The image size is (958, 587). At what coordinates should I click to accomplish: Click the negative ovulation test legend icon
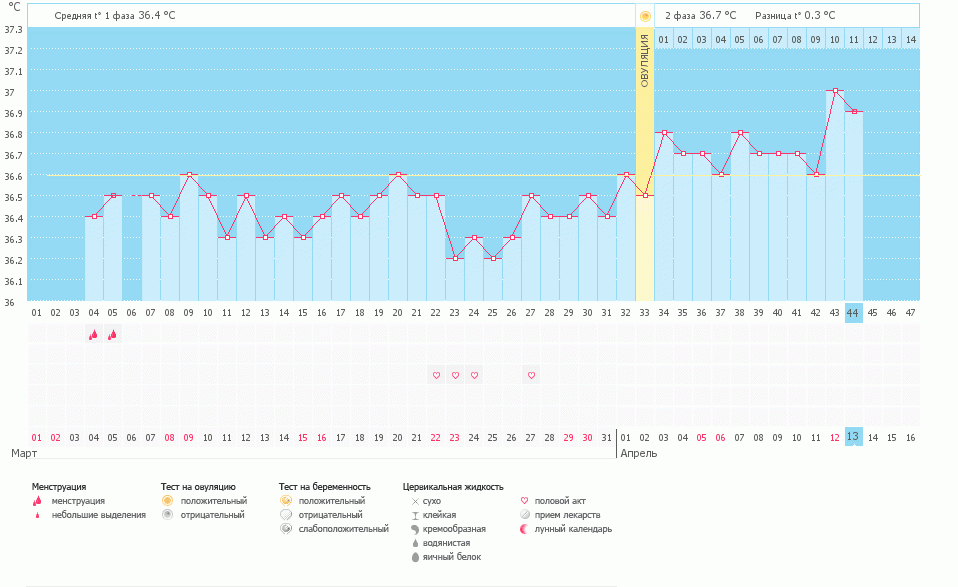point(168,515)
